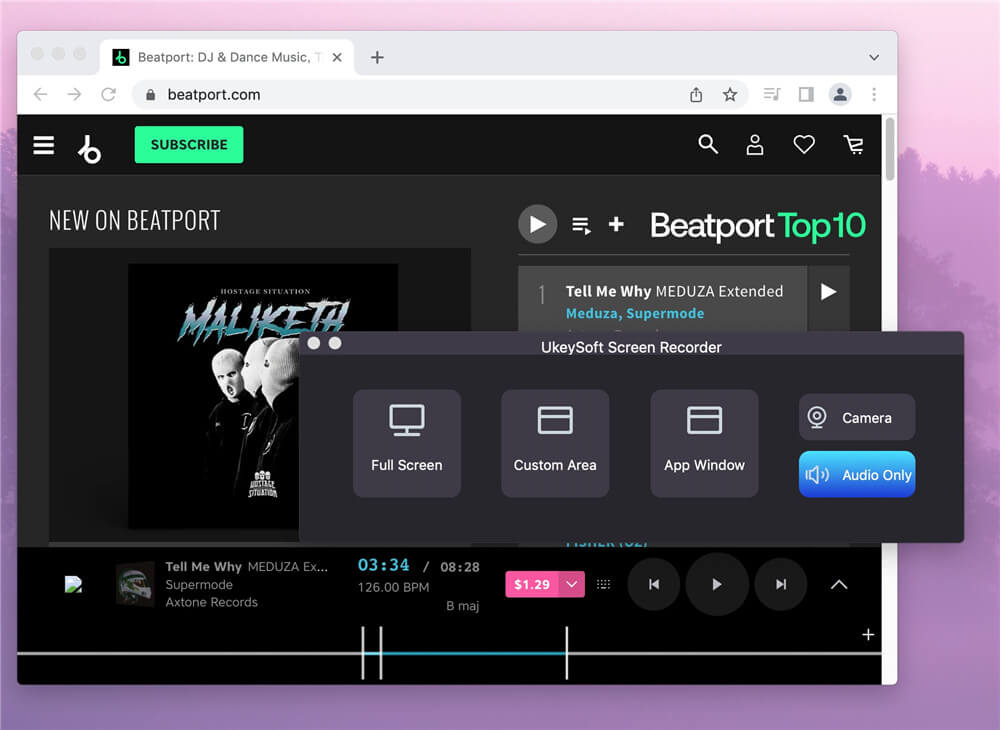This screenshot has width=1000, height=730.
Task: Toggle the hamburger navigation menu
Action: 43,145
